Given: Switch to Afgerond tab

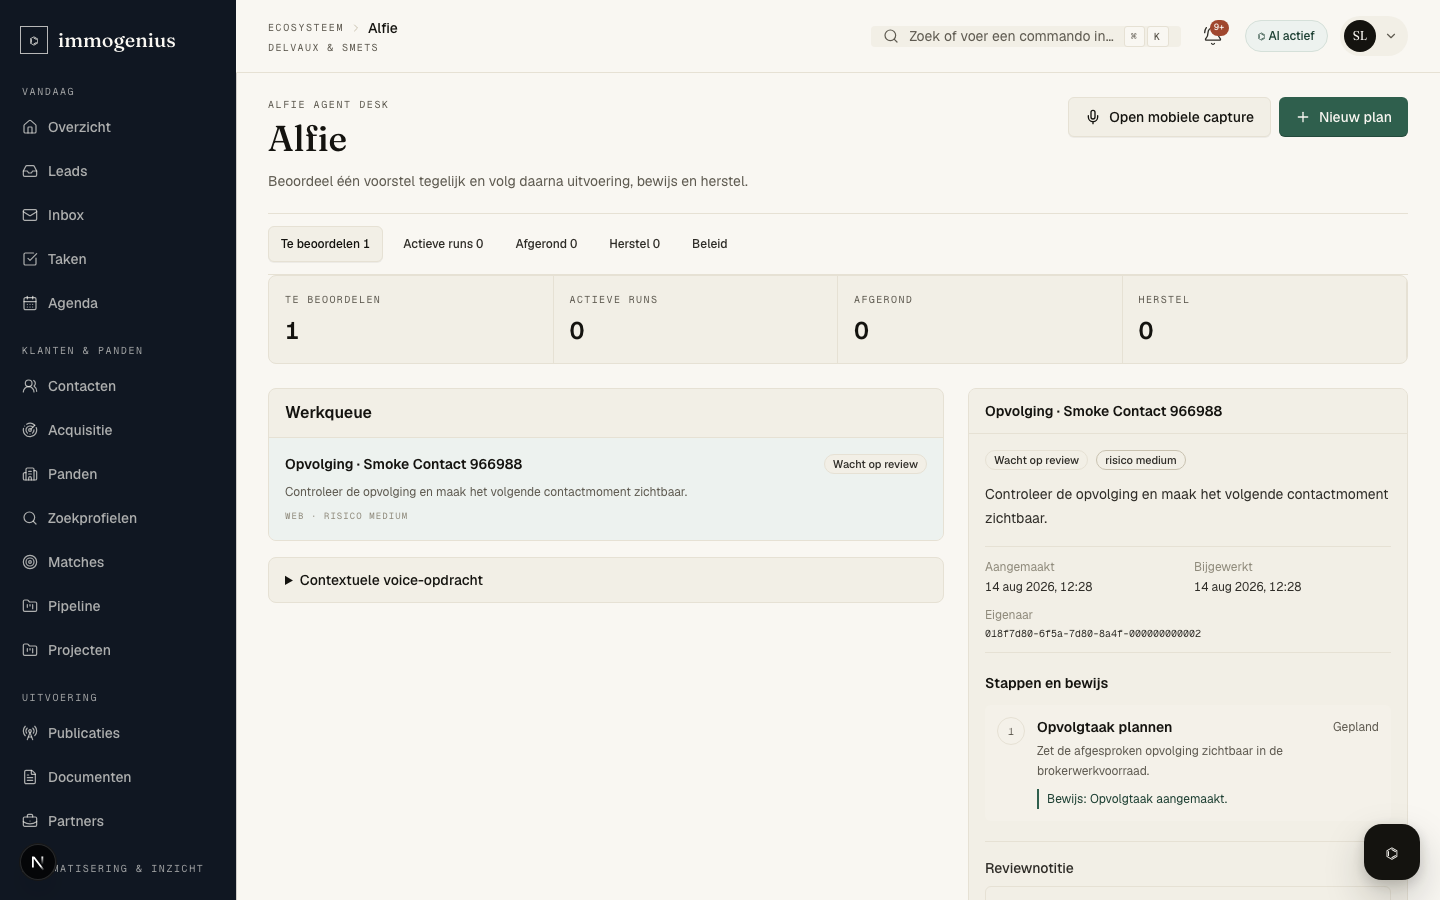Looking at the screenshot, I should [546, 244].
